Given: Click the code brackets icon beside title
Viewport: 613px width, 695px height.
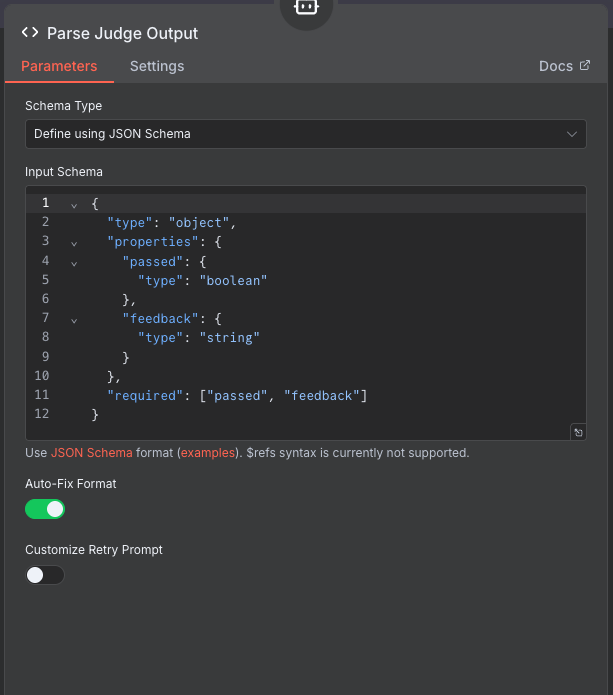Looking at the screenshot, I should (x=30, y=32).
